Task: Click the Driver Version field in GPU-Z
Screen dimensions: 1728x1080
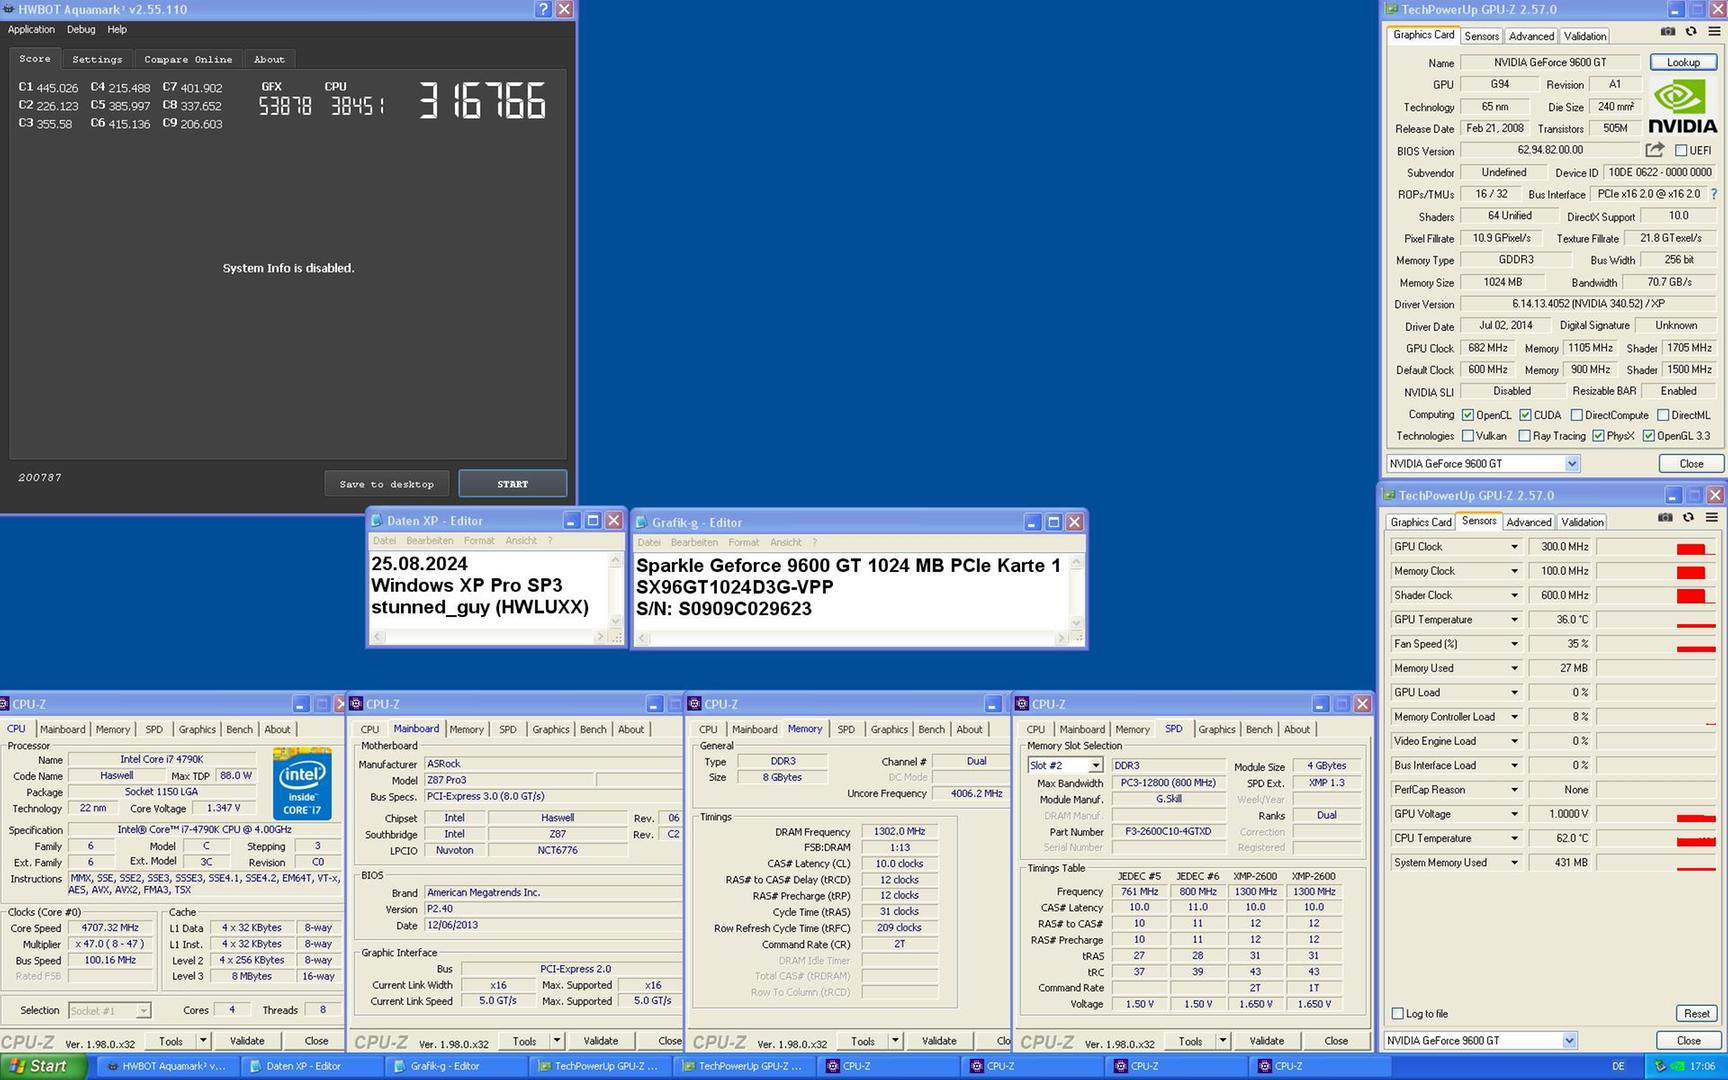Action: coord(1589,304)
